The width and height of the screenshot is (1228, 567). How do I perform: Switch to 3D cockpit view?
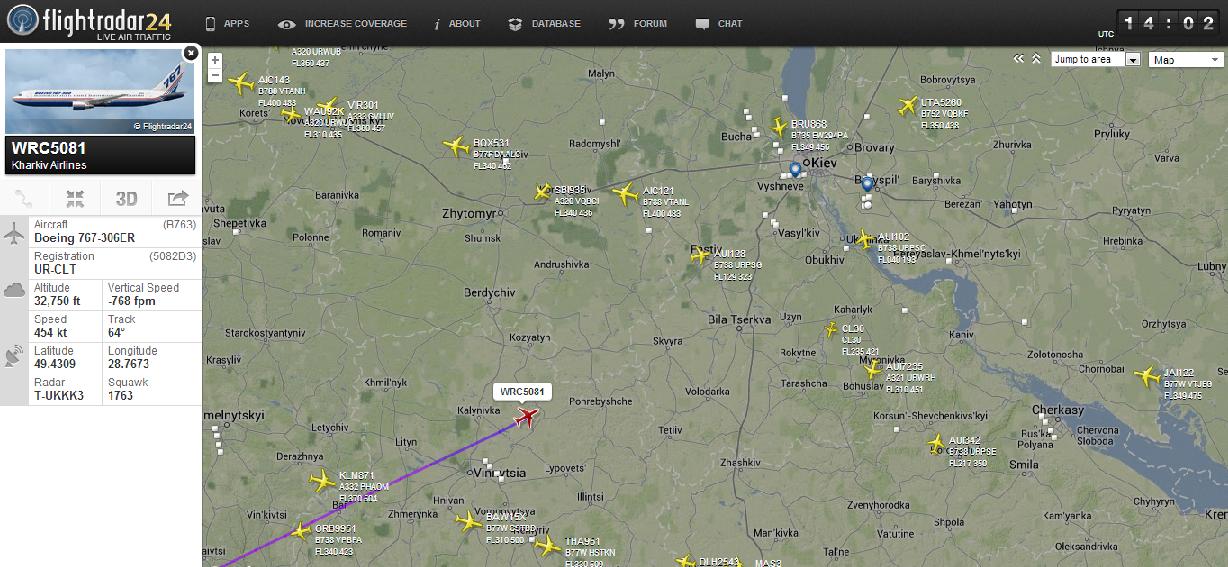pos(126,198)
